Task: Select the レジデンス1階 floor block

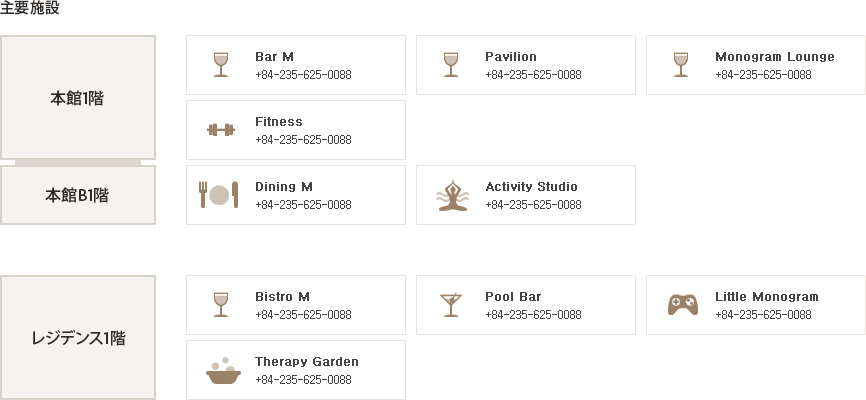Action: (78, 338)
